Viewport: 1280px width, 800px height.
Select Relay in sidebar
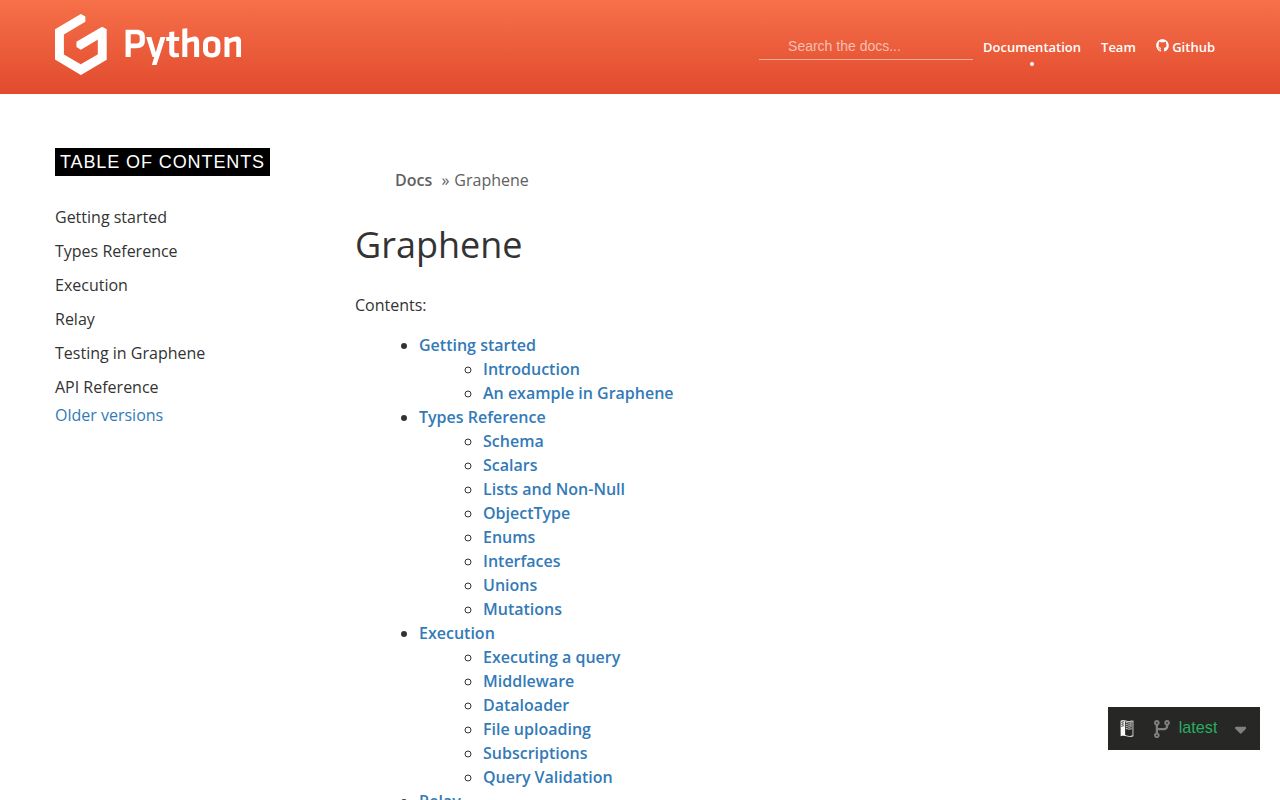[x=75, y=319]
